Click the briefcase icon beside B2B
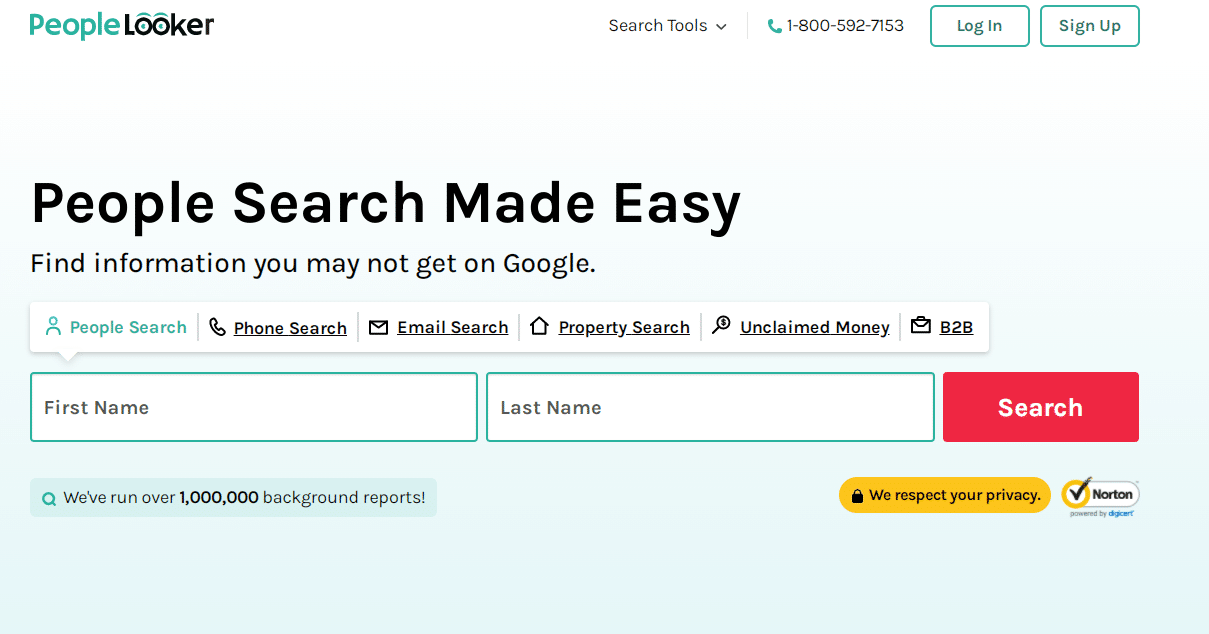Image resolution: width=1209 pixels, height=634 pixels. click(x=921, y=326)
